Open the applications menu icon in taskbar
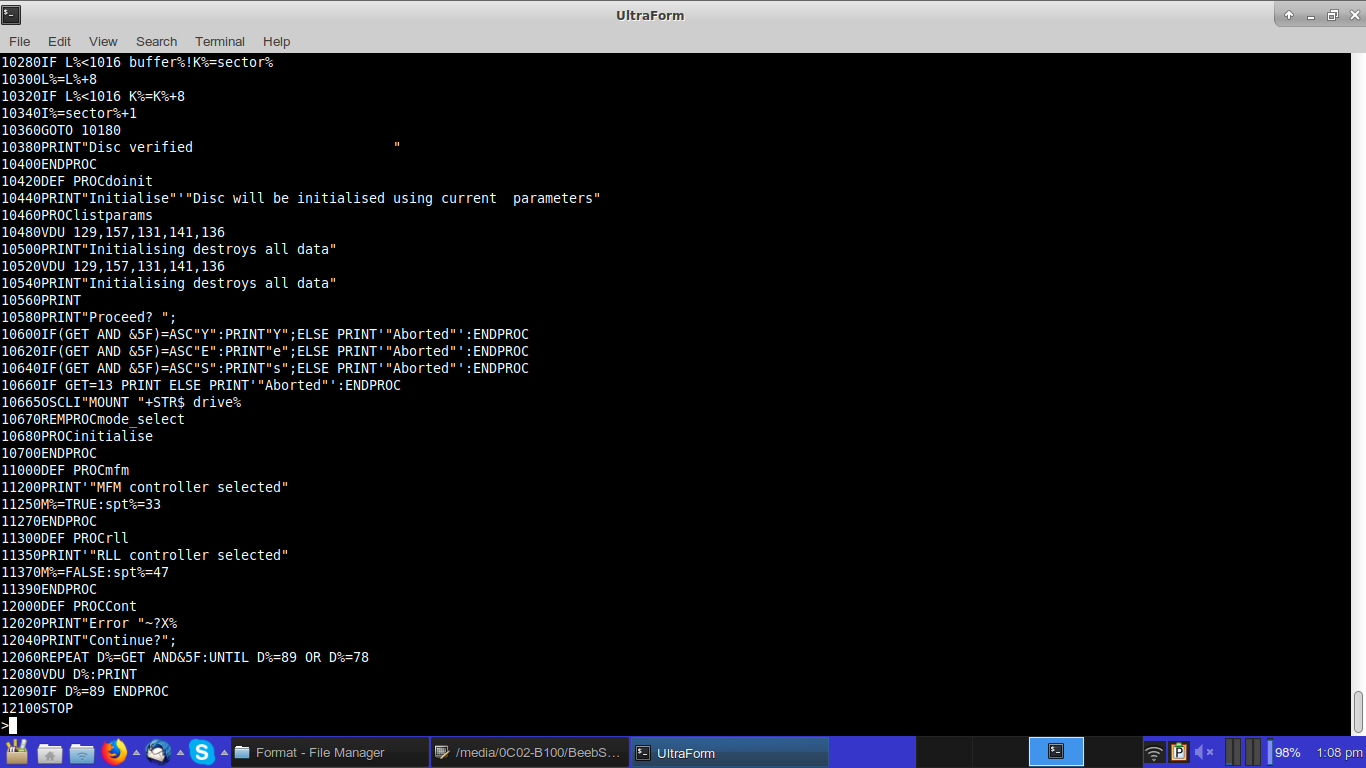Viewport: 1366px width, 768px height. [17, 752]
